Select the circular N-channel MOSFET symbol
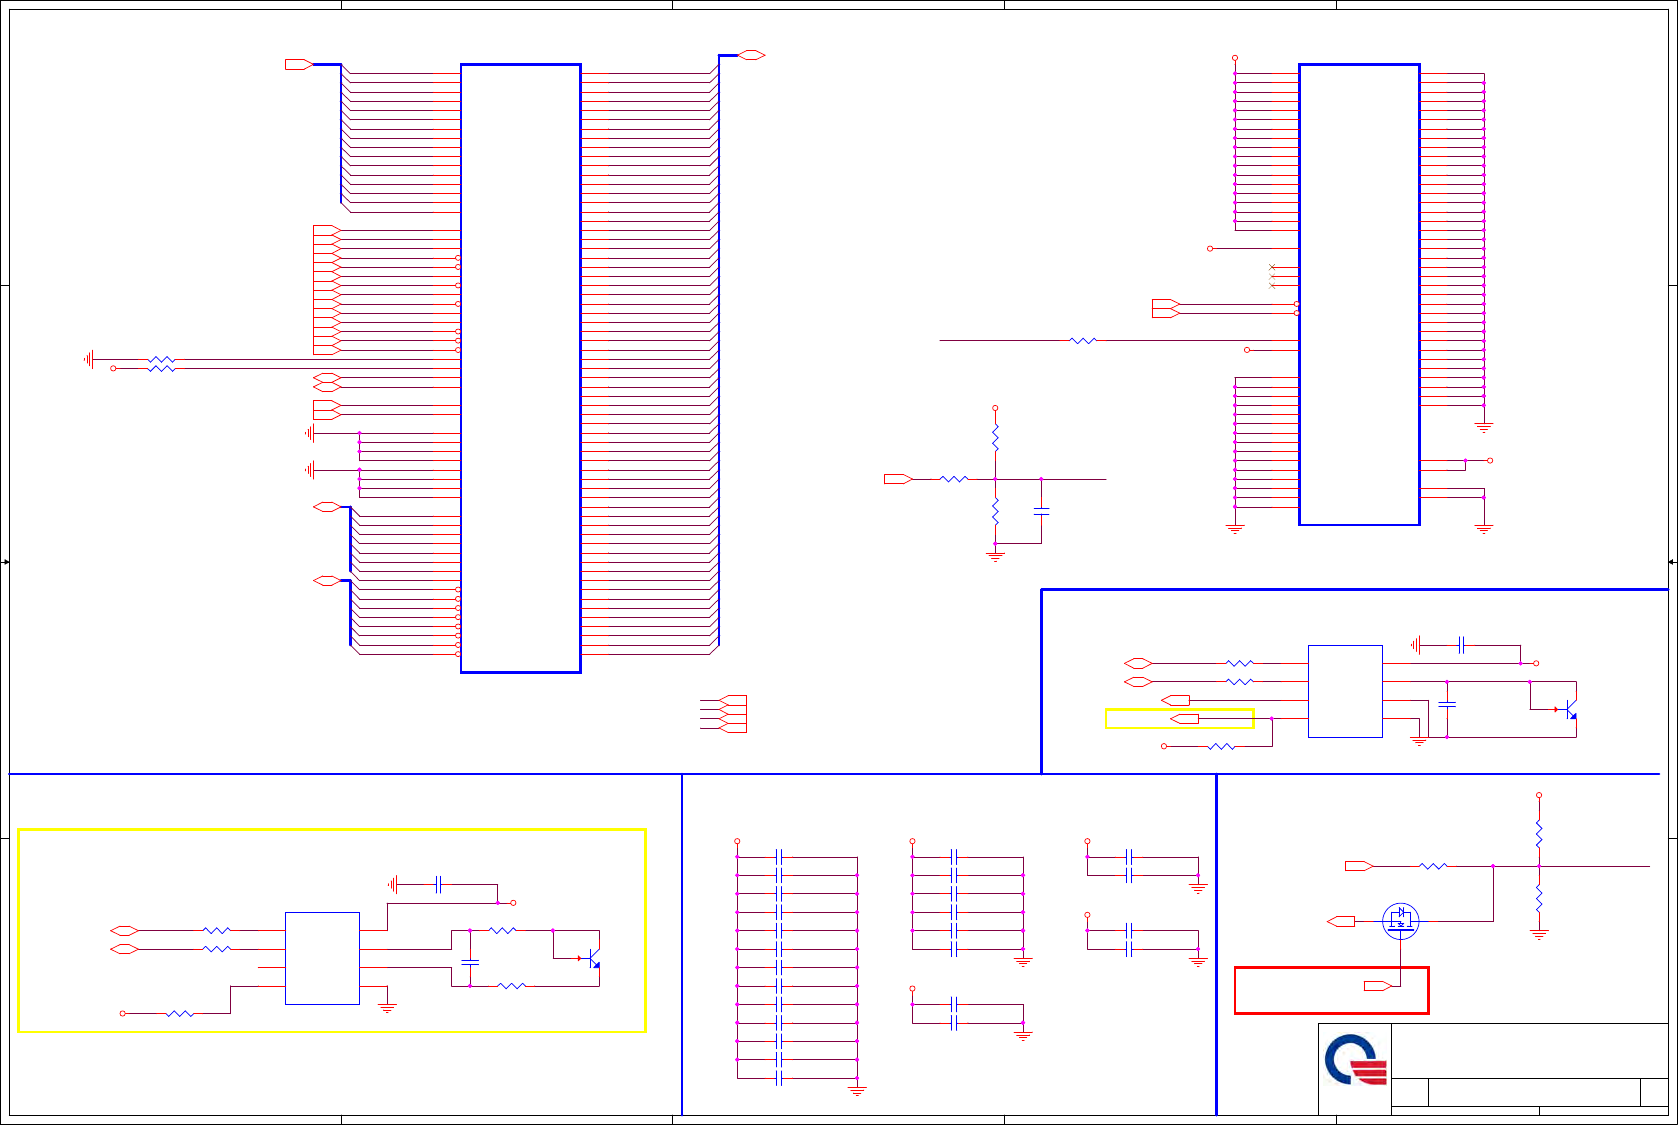The height and width of the screenshot is (1125, 1678). (x=1400, y=921)
